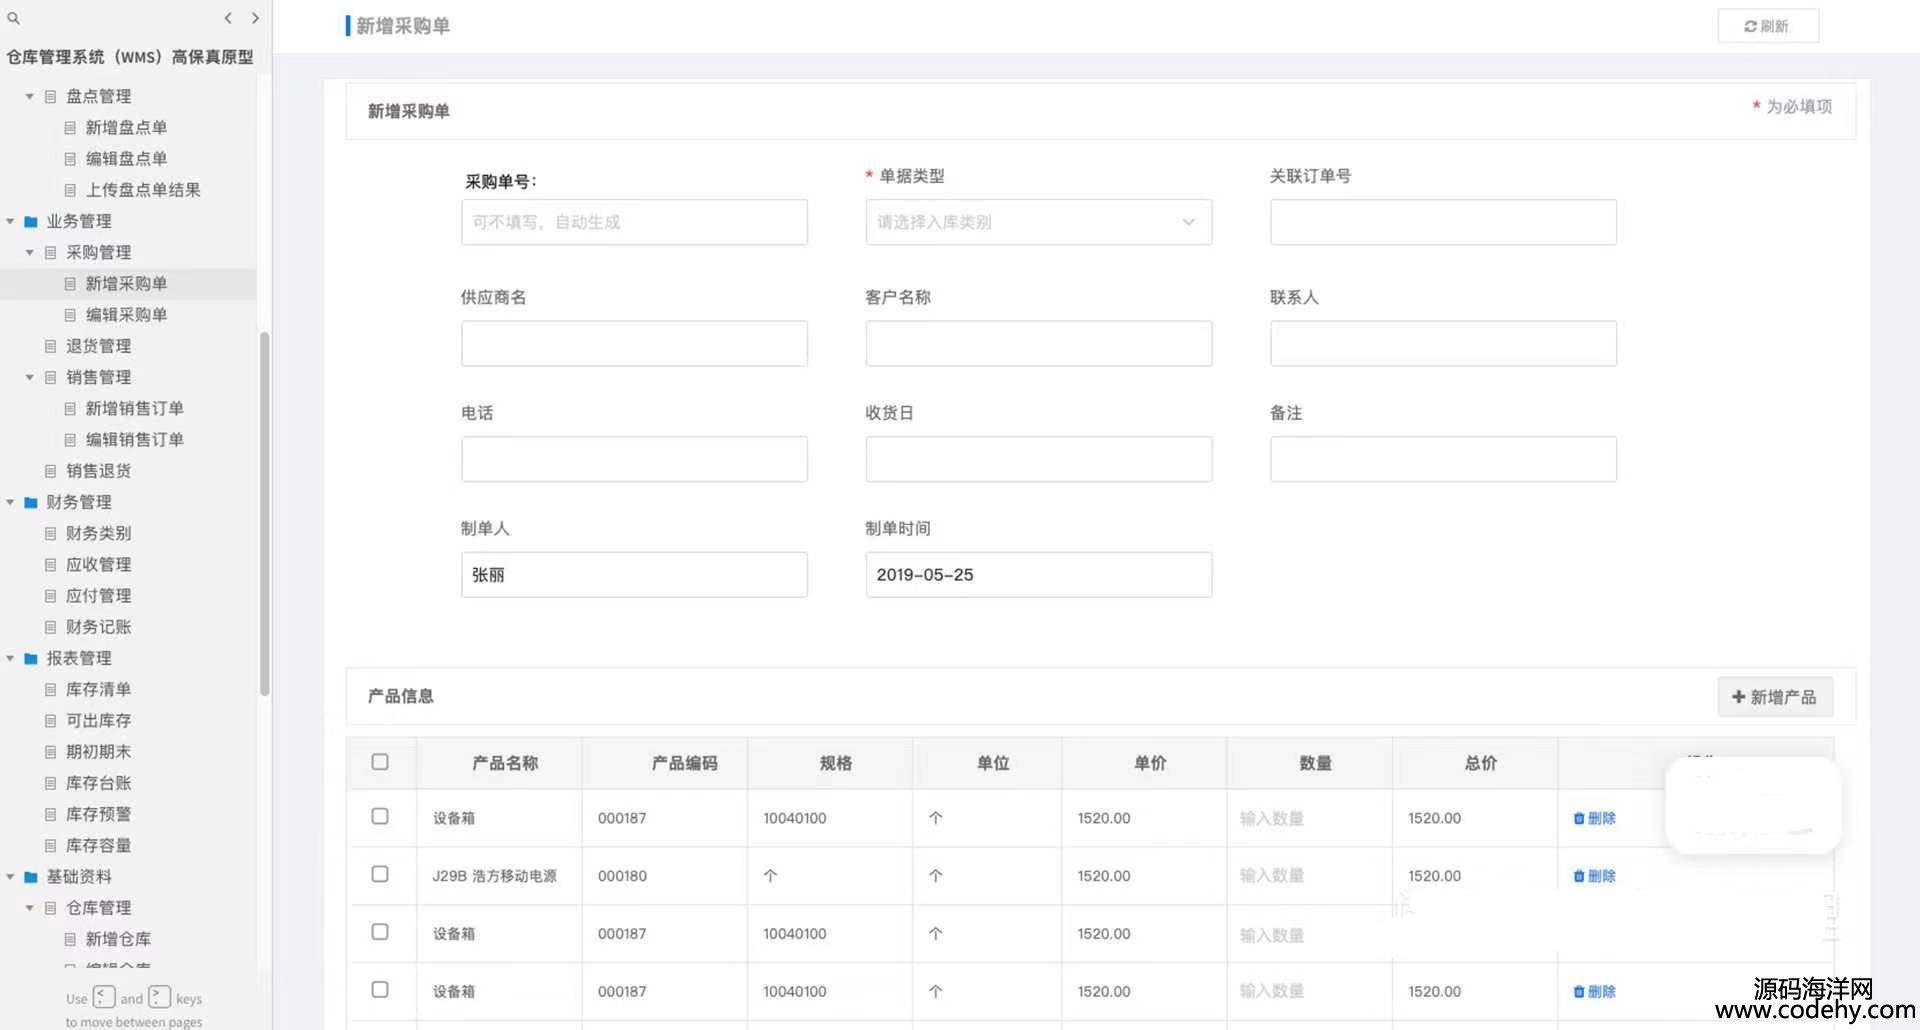The image size is (1920, 1030).
Task: Check the third row 设备箱 checkbox
Action: [380, 932]
